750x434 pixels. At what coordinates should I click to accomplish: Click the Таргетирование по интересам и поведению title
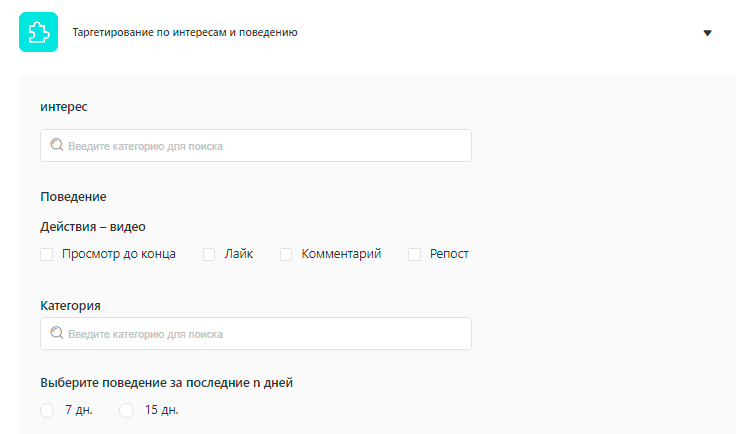185,32
